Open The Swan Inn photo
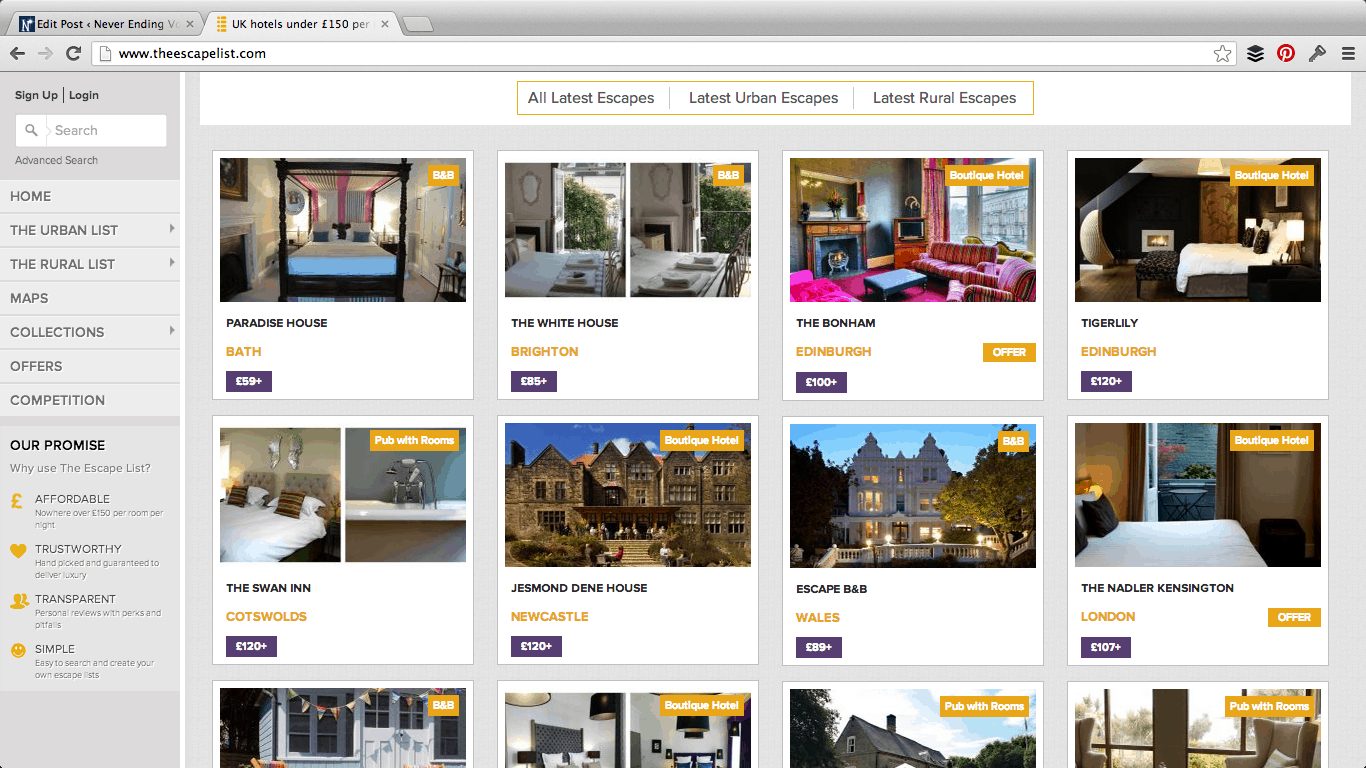The height and width of the screenshot is (768, 1366). point(343,495)
